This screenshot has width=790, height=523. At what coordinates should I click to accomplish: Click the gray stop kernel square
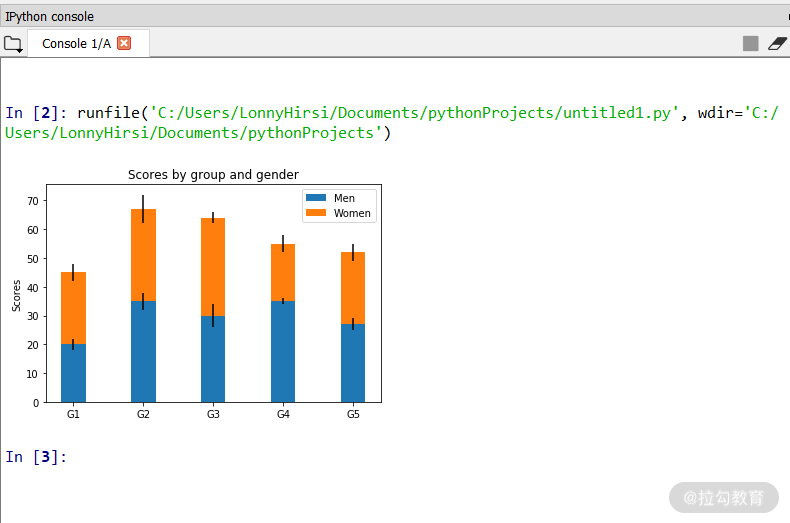750,43
